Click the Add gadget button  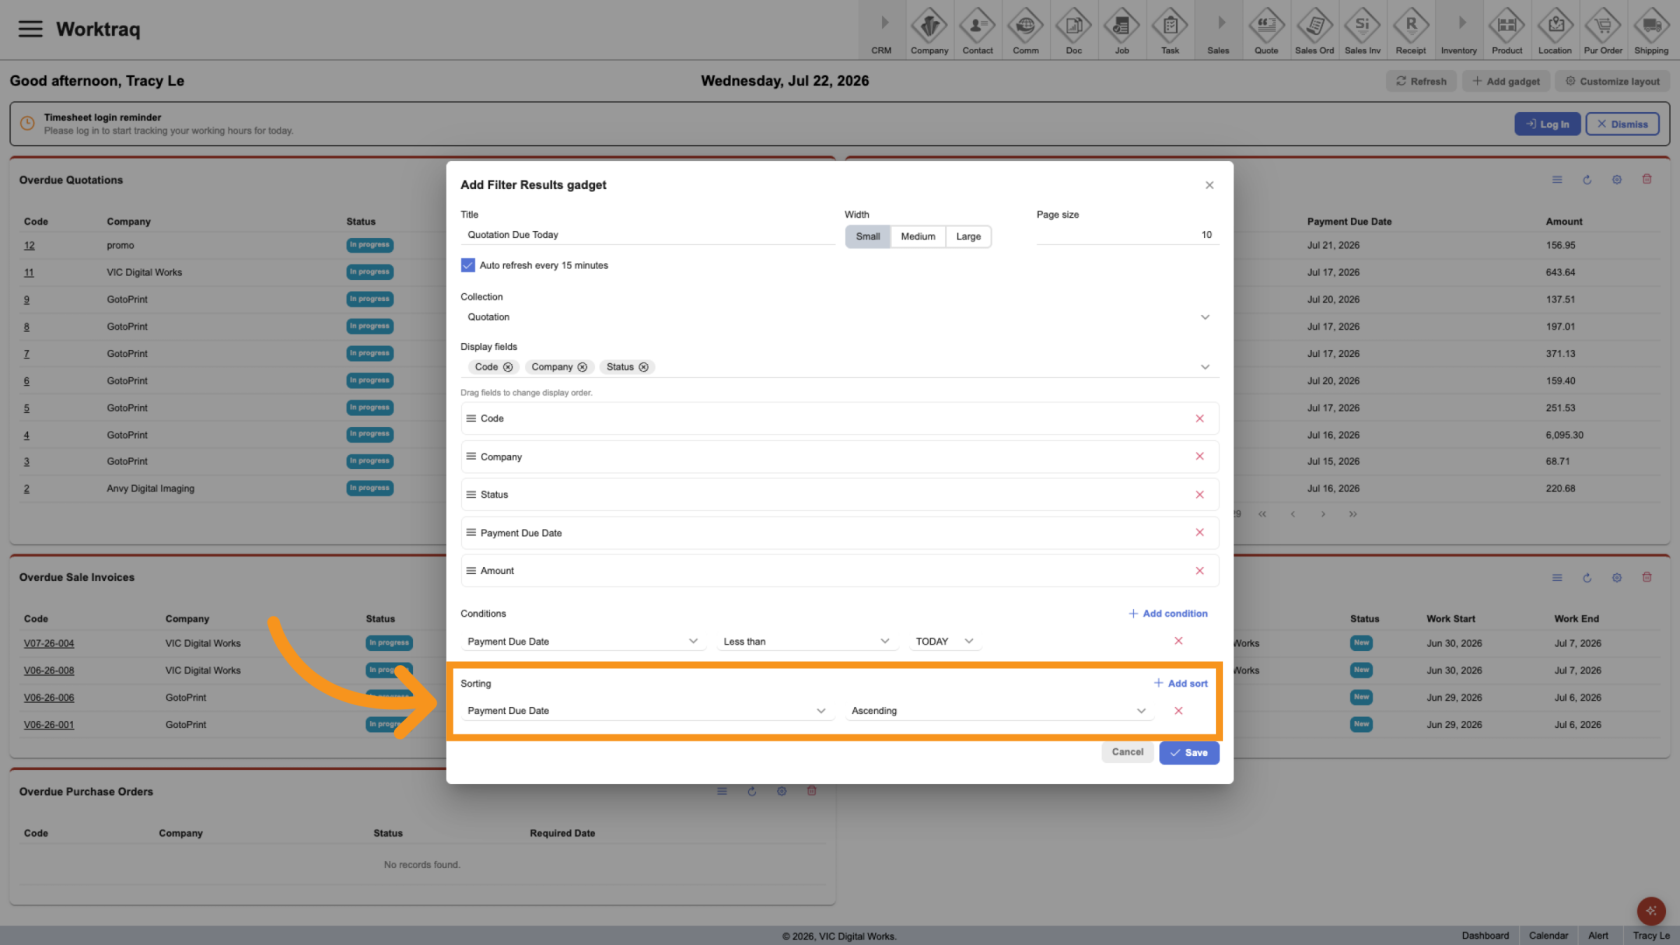pyautogui.click(x=1506, y=81)
